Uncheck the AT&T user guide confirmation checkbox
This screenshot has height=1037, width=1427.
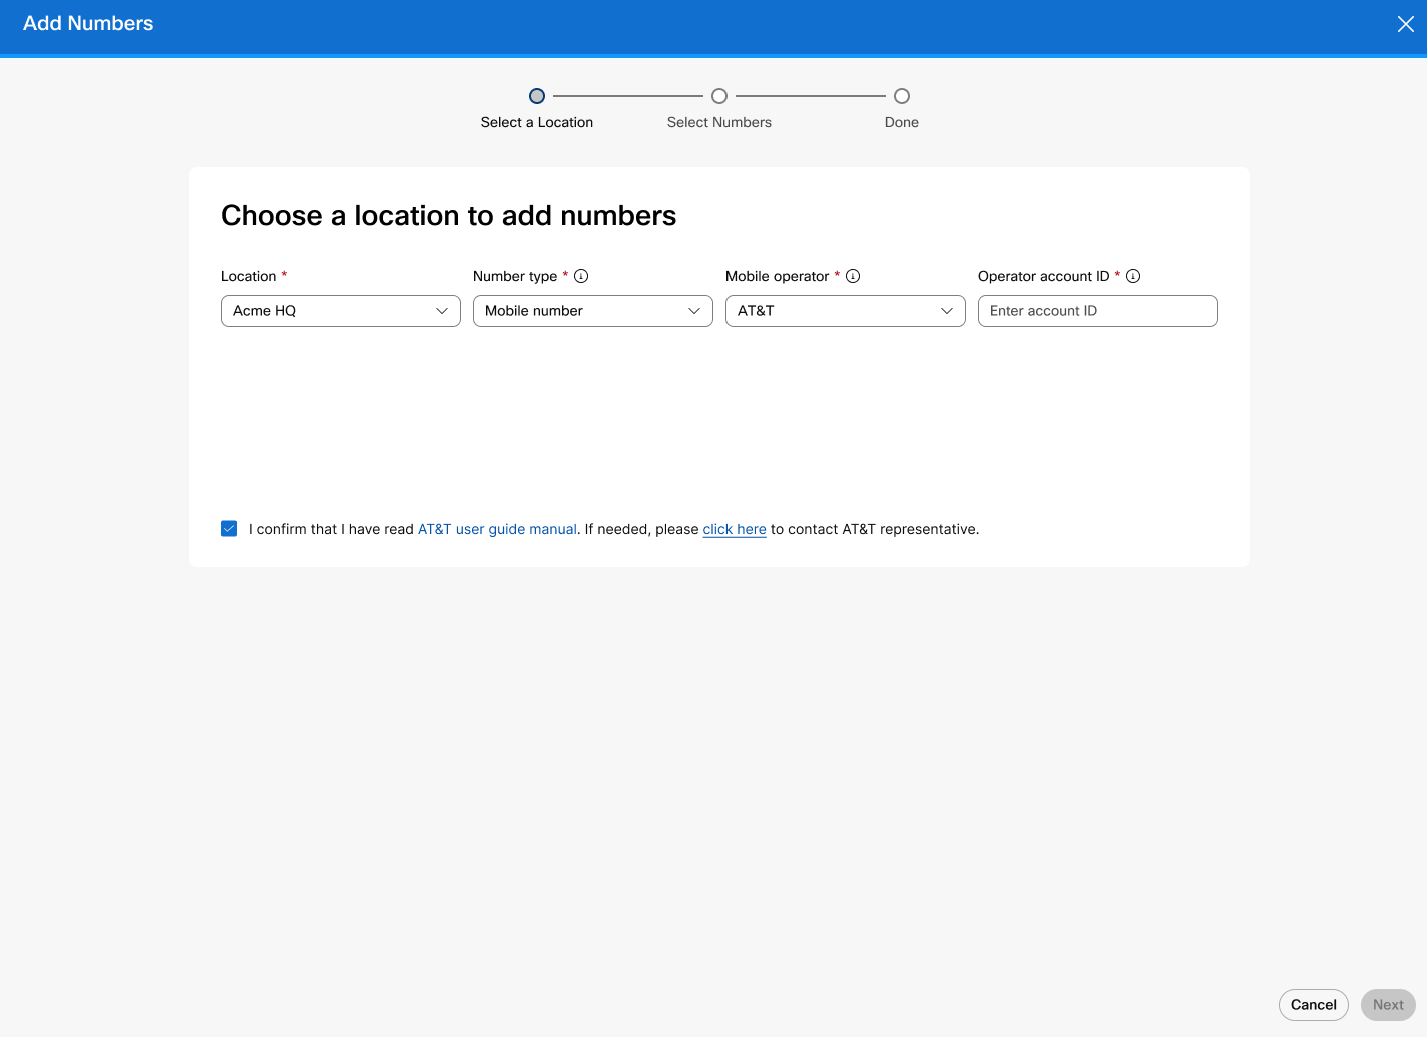pyautogui.click(x=229, y=528)
